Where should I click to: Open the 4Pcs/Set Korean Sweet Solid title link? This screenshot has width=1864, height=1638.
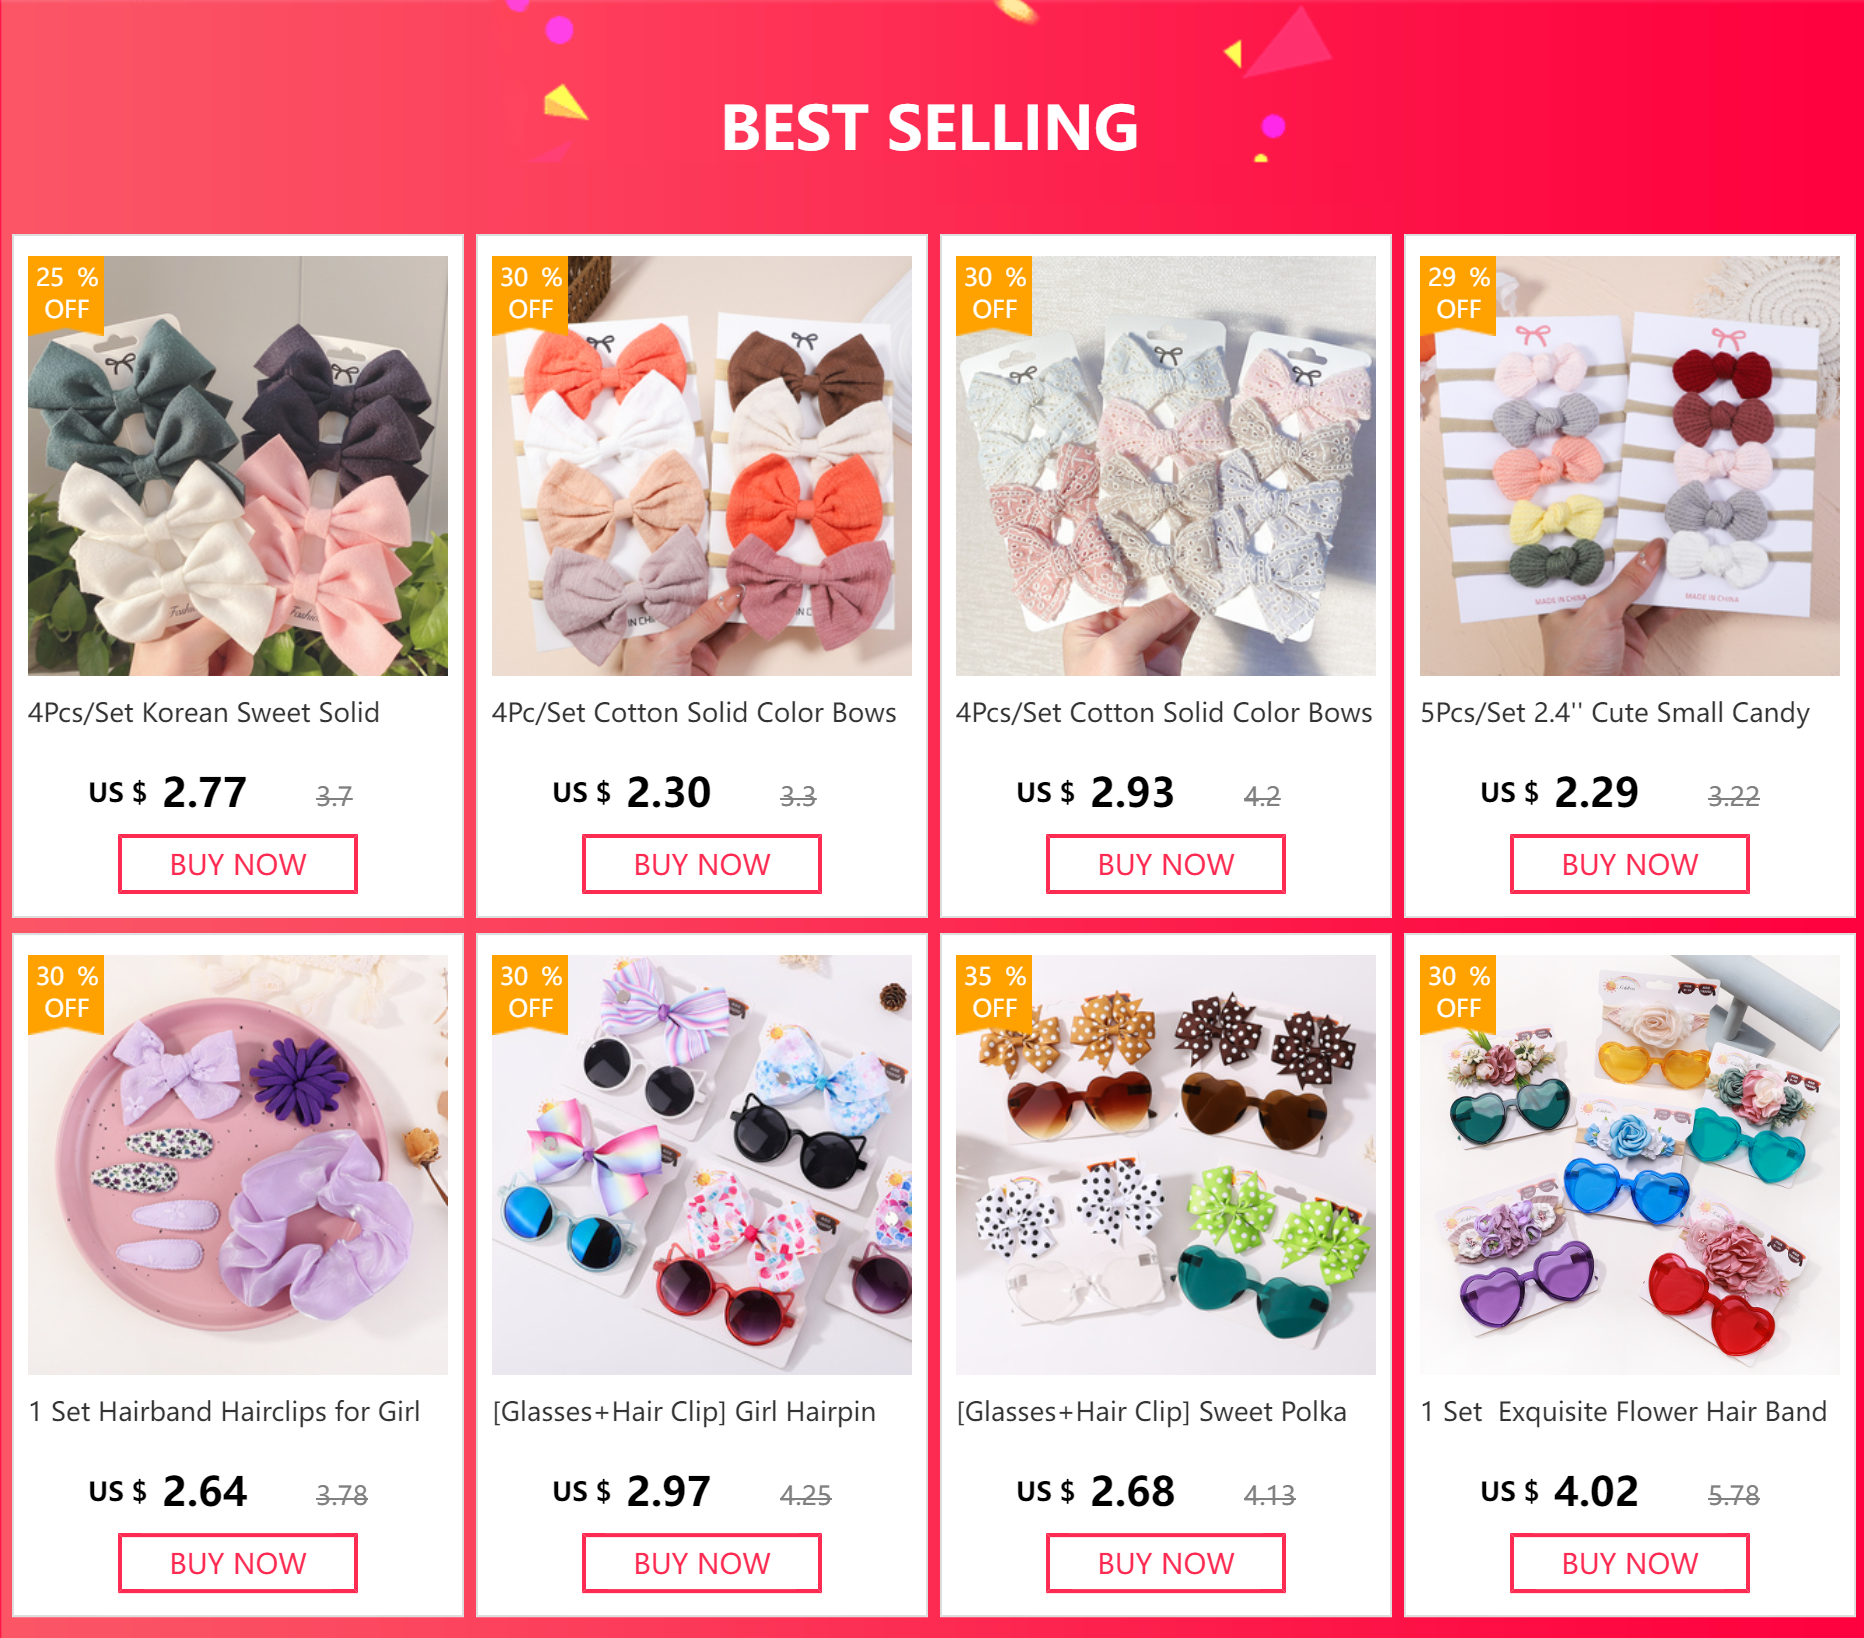point(204,713)
